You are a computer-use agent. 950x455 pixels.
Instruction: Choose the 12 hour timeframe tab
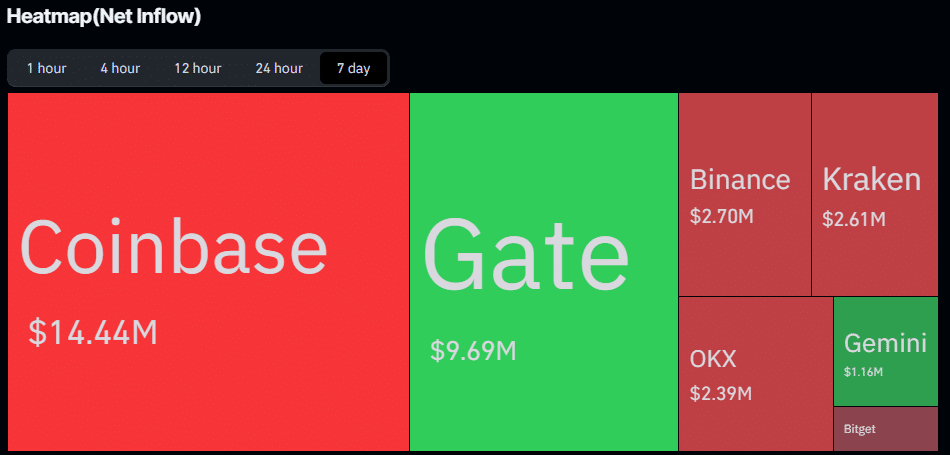click(x=198, y=68)
